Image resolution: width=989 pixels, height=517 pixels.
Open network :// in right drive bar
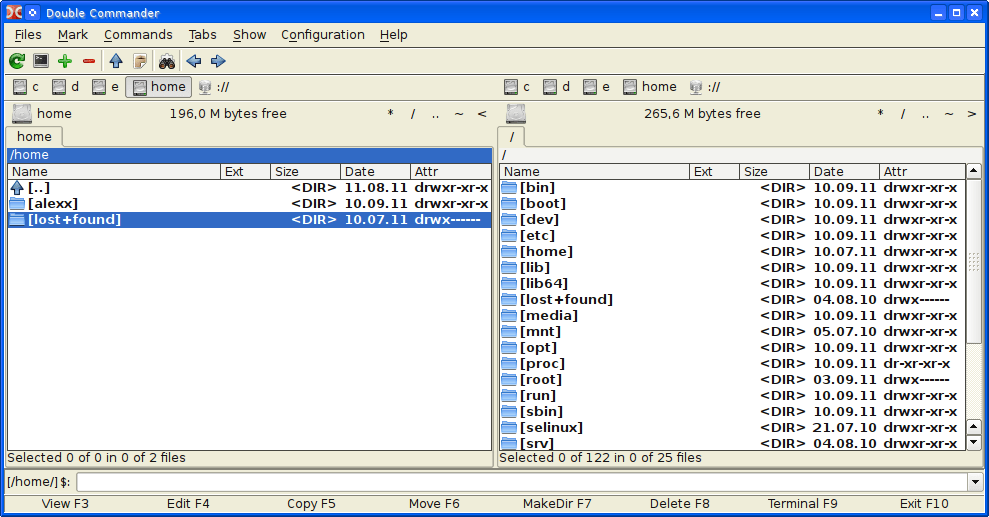pos(705,87)
